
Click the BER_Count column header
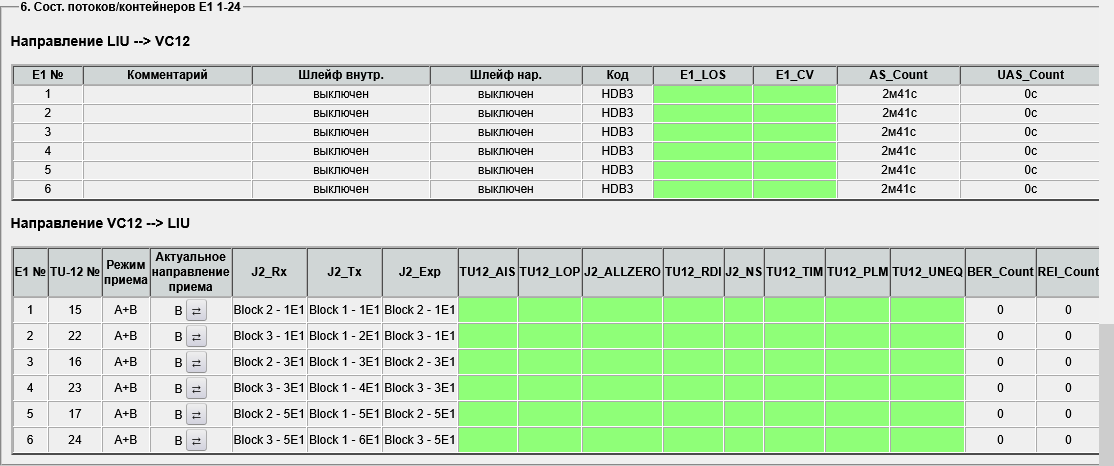point(1000,271)
